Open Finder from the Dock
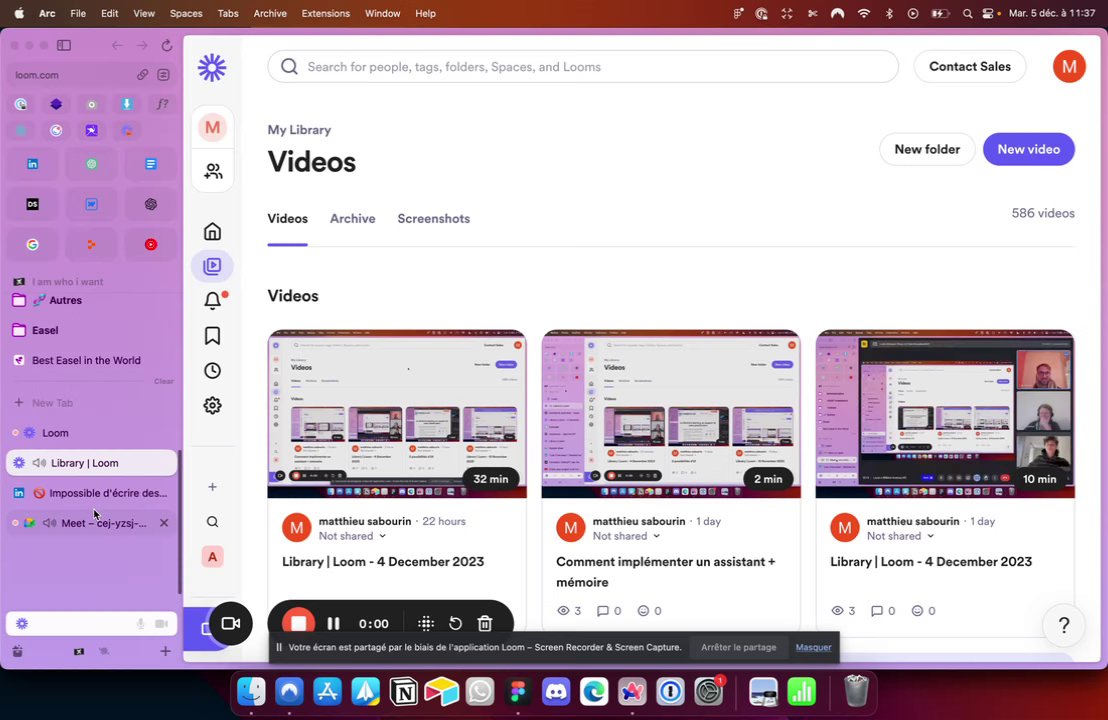This screenshot has height=720, width=1108. [251, 692]
